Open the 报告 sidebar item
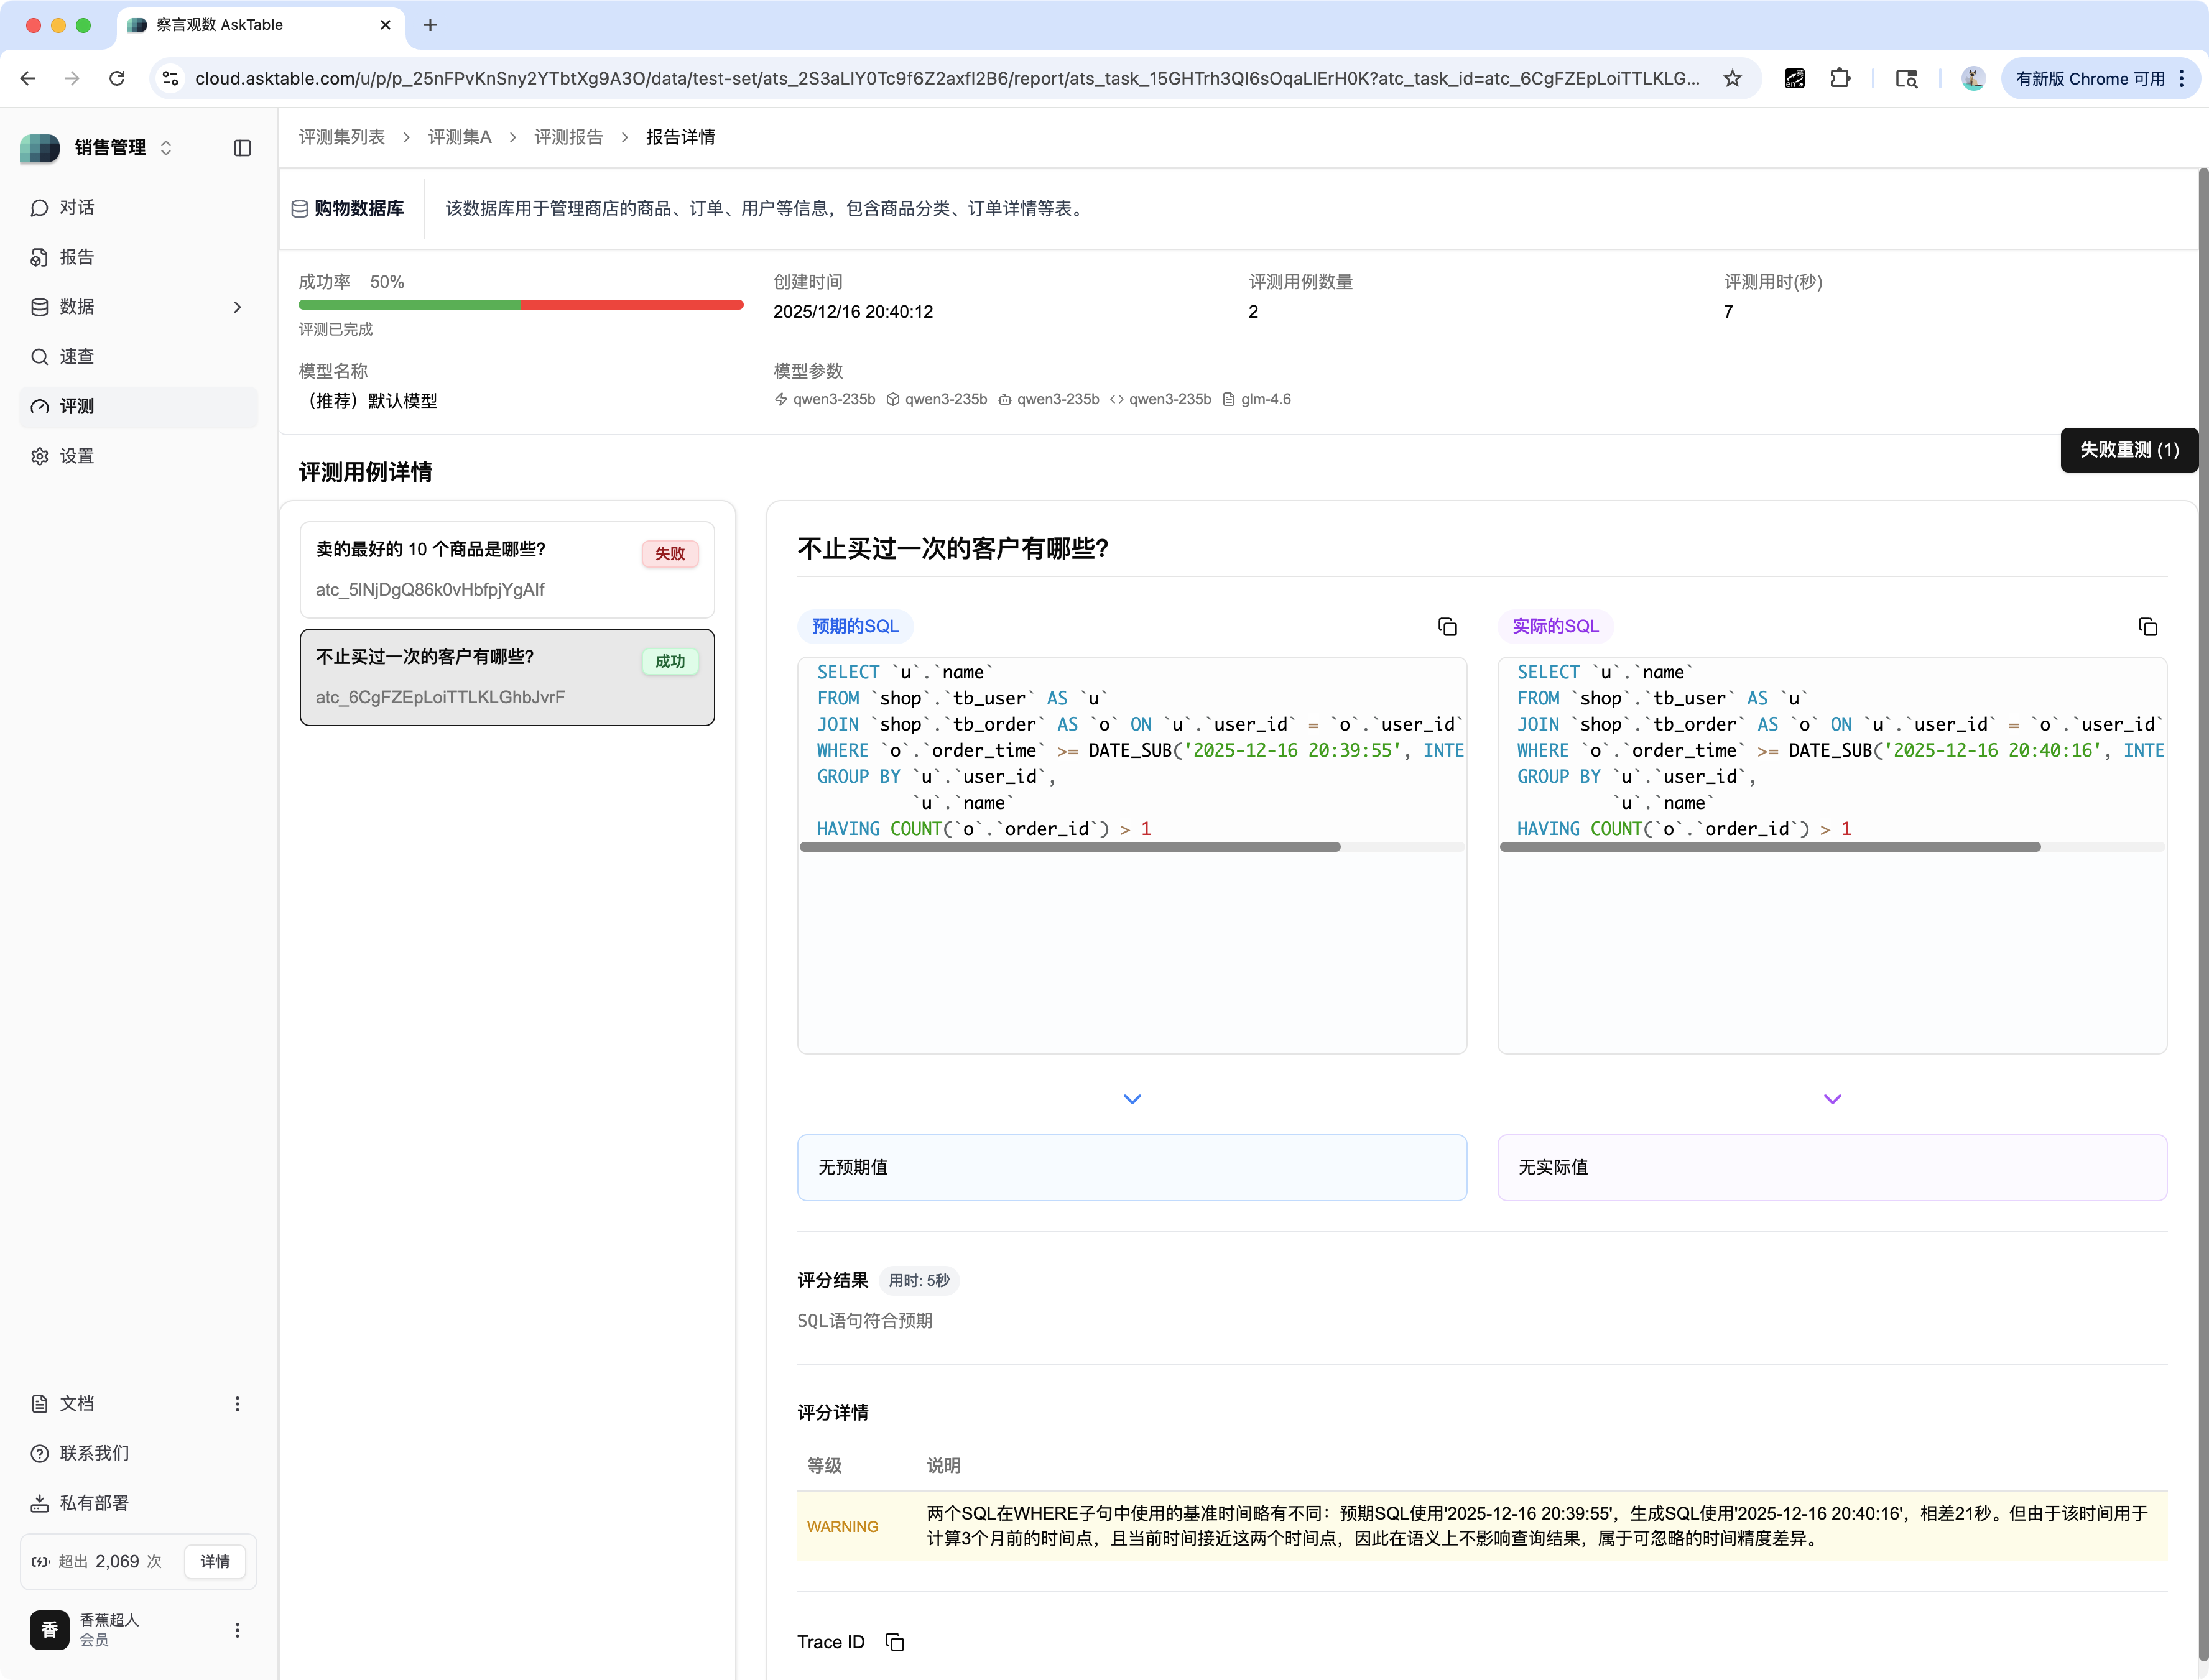Image resolution: width=2209 pixels, height=1680 pixels. tap(76, 257)
